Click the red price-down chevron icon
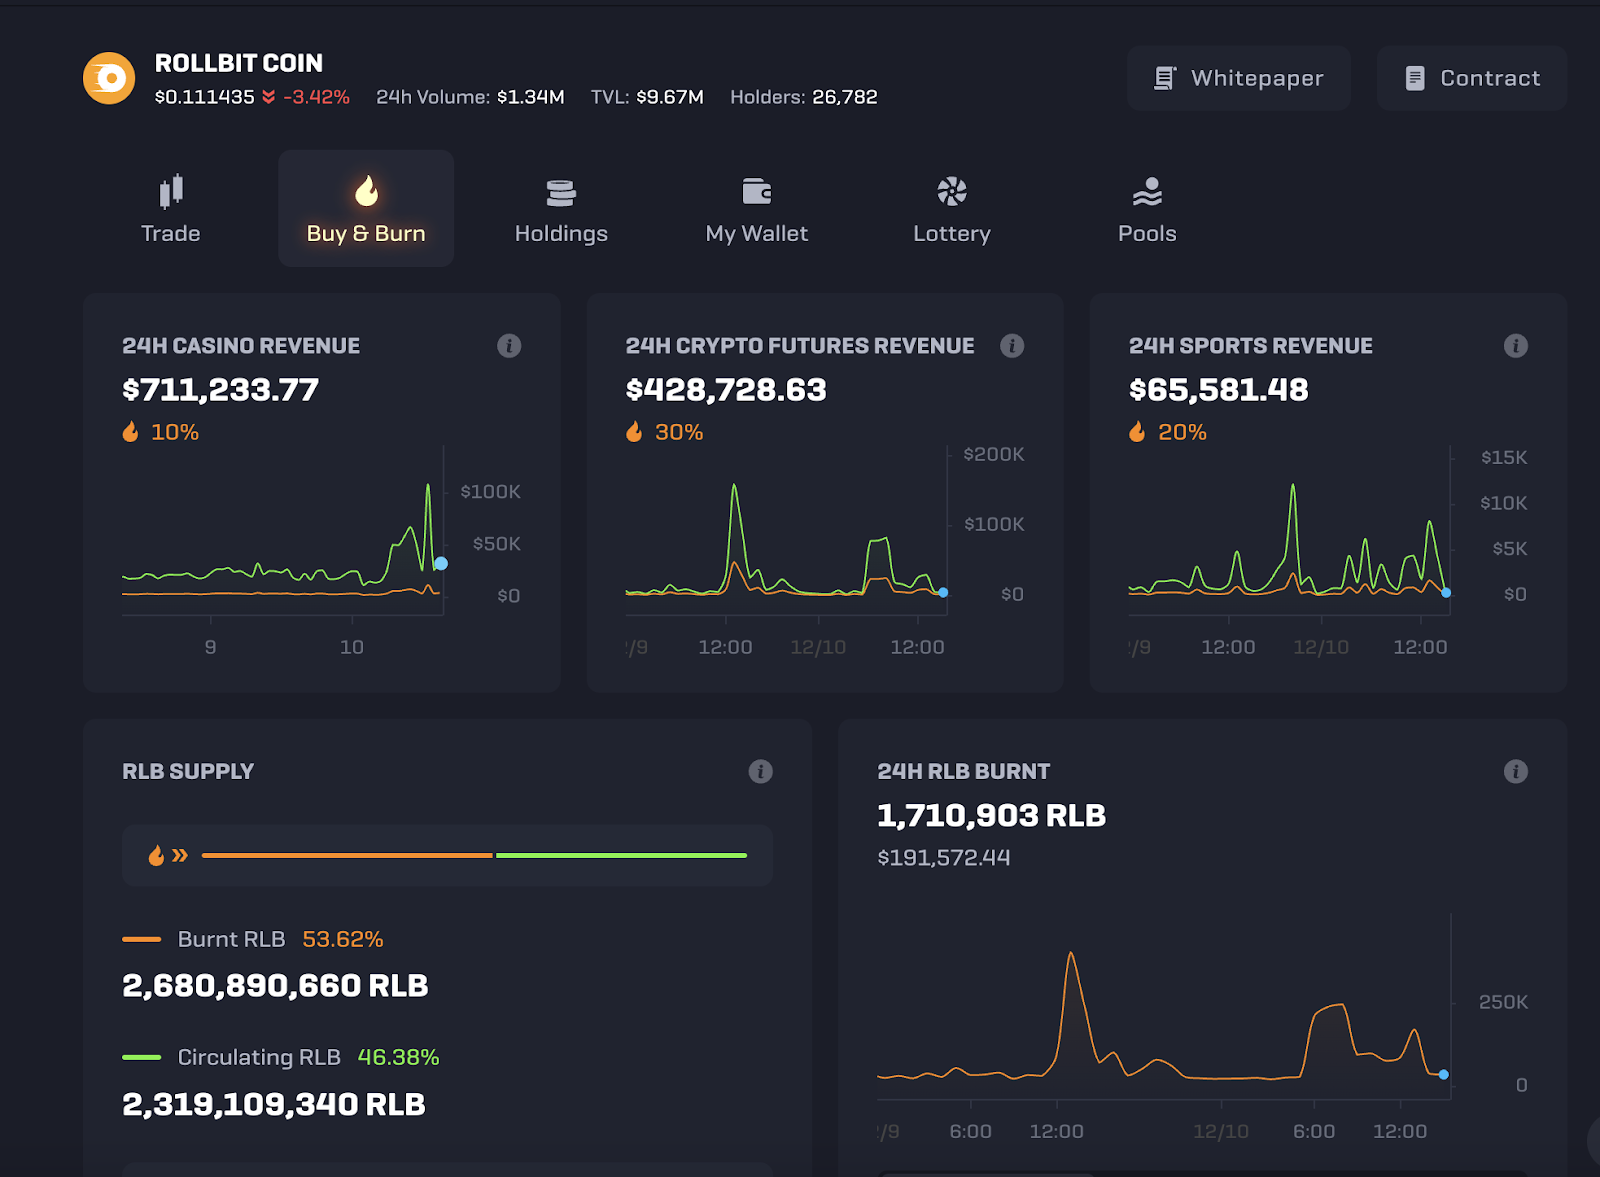The height and width of the screenshot is (1177, 1600). (269, 97)
